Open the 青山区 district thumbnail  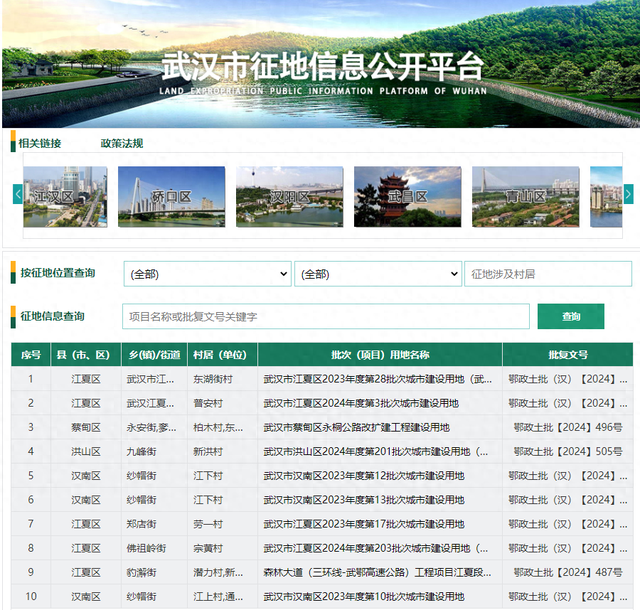[x=525, y=197]
